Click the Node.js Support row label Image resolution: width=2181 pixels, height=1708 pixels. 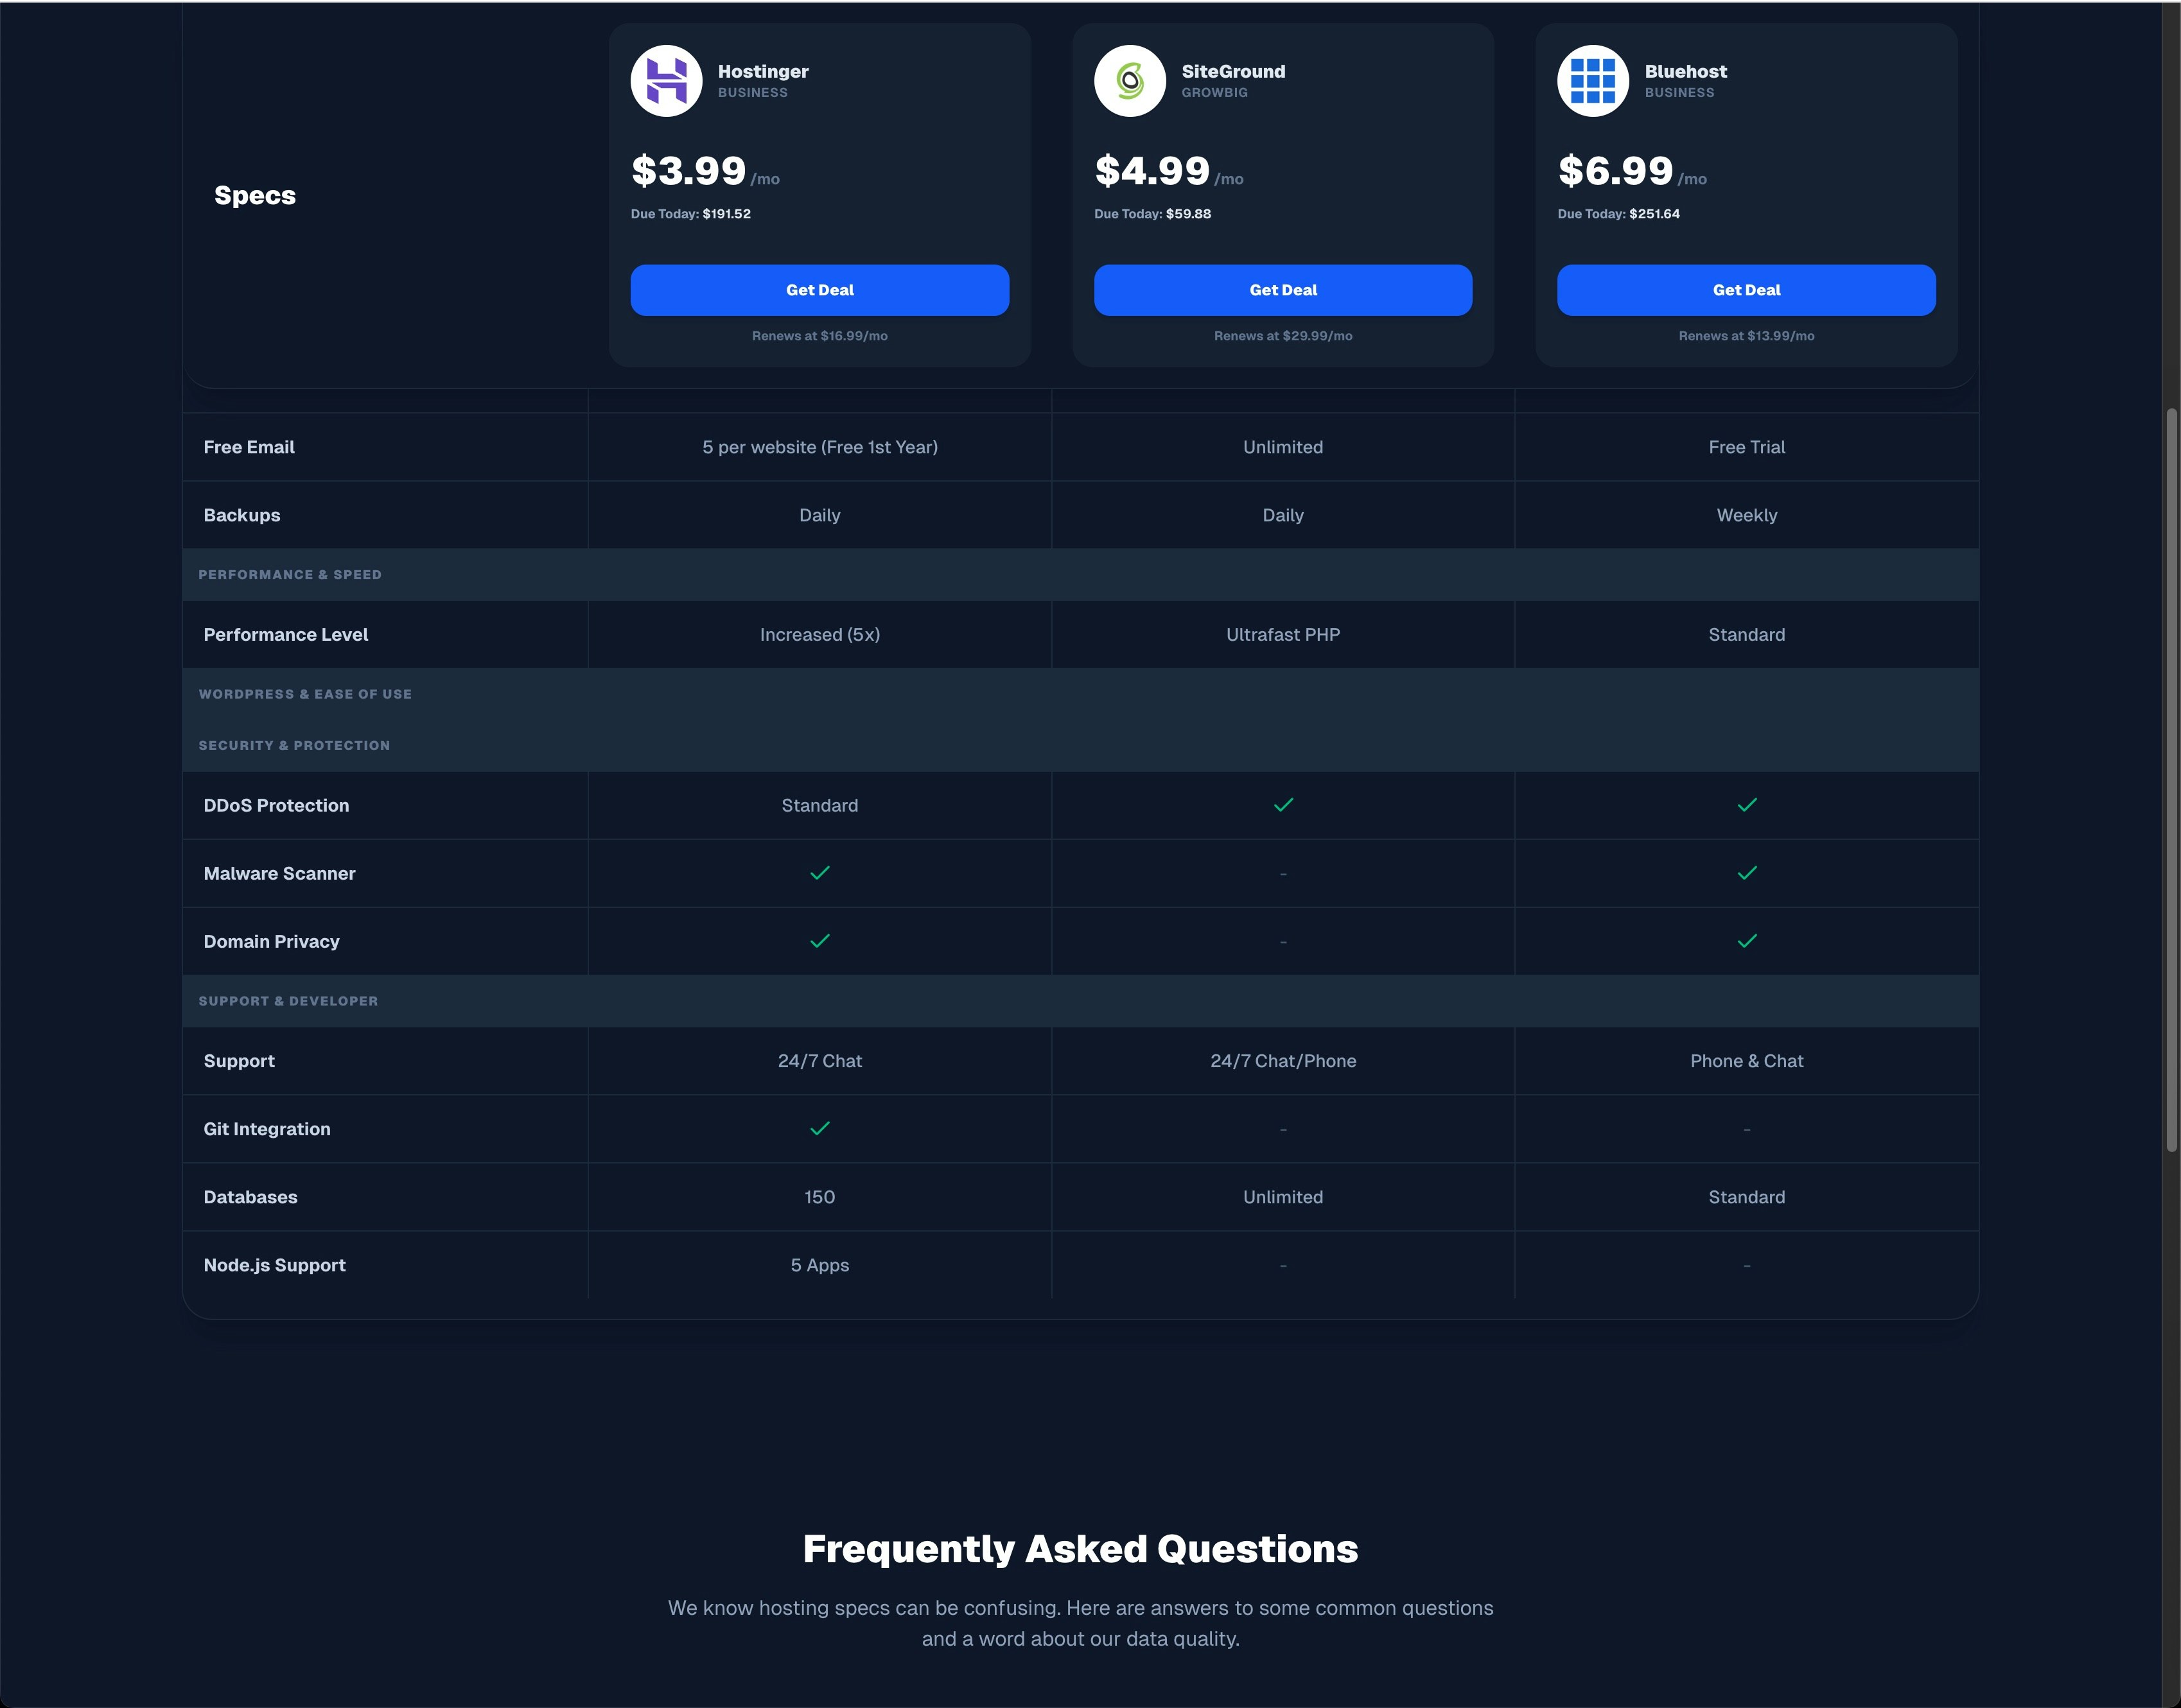coord(274,1265)
